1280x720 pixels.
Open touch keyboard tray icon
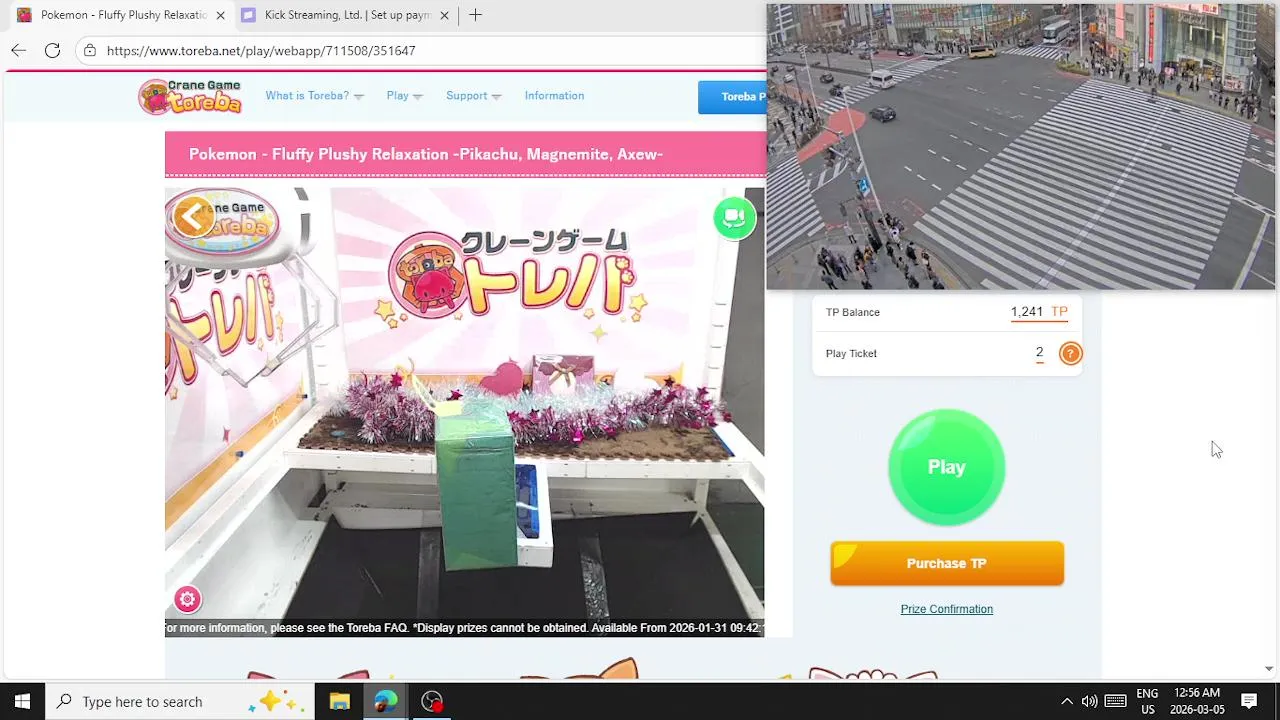1116,701
